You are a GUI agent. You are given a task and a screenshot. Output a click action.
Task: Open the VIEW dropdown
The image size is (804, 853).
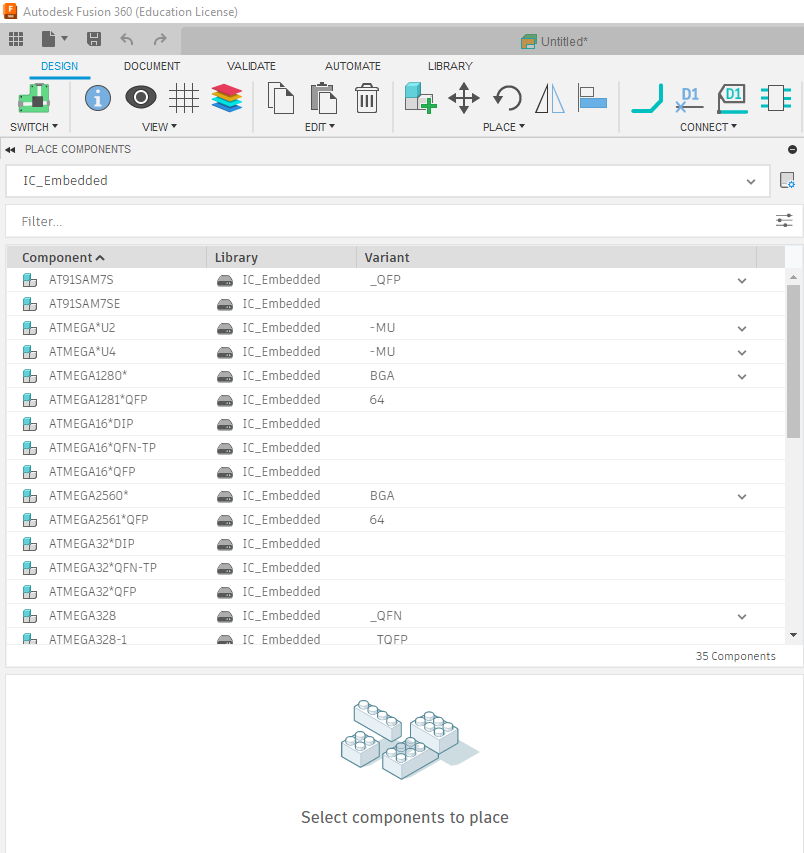[x=159, y=127]
